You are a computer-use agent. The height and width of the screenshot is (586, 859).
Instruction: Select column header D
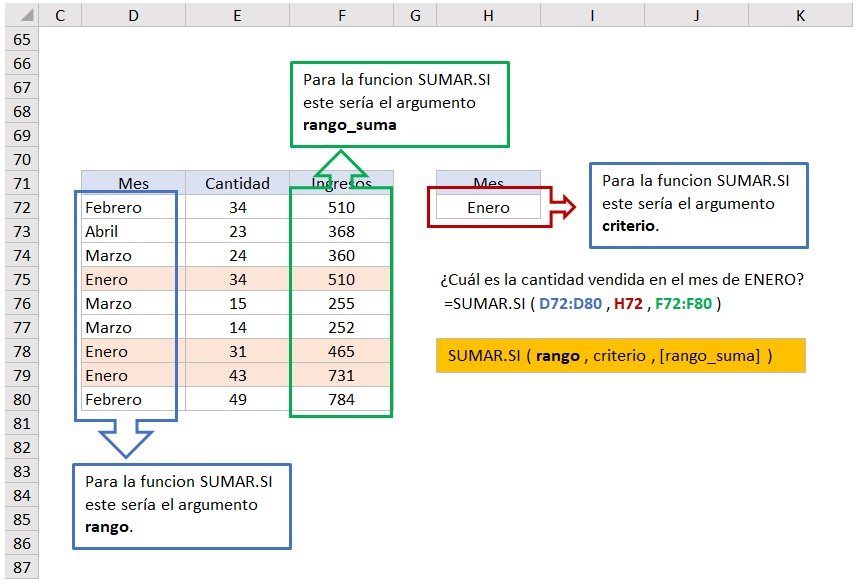133,16
